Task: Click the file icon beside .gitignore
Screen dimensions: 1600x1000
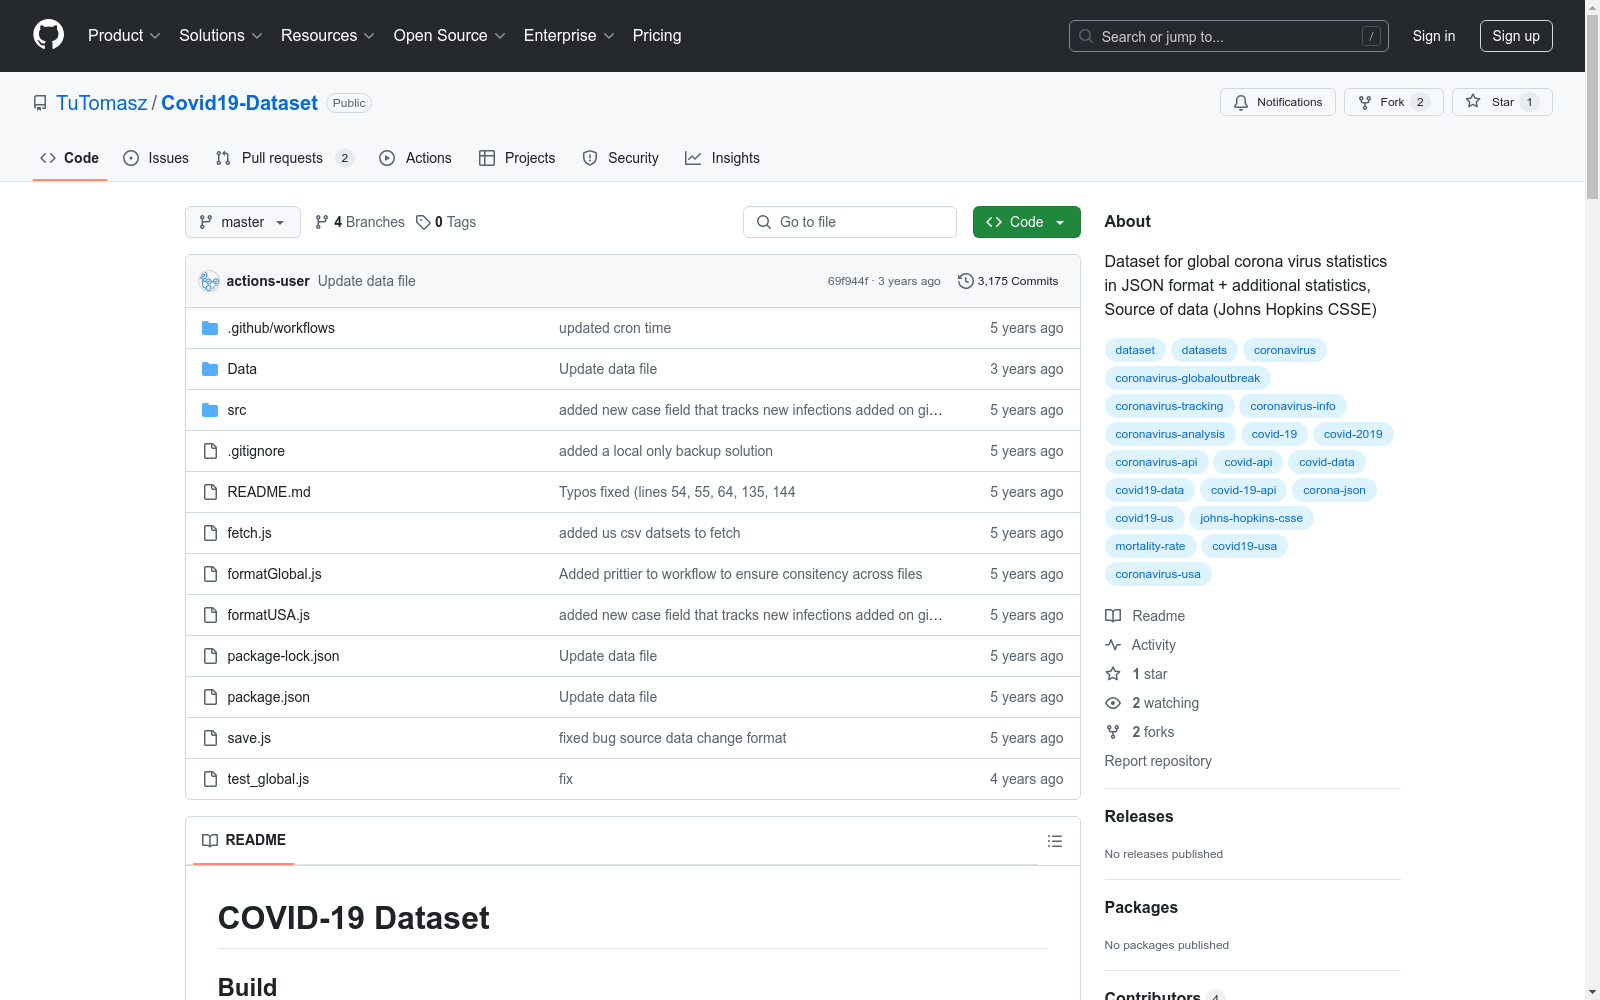Action: pos(210,451)
